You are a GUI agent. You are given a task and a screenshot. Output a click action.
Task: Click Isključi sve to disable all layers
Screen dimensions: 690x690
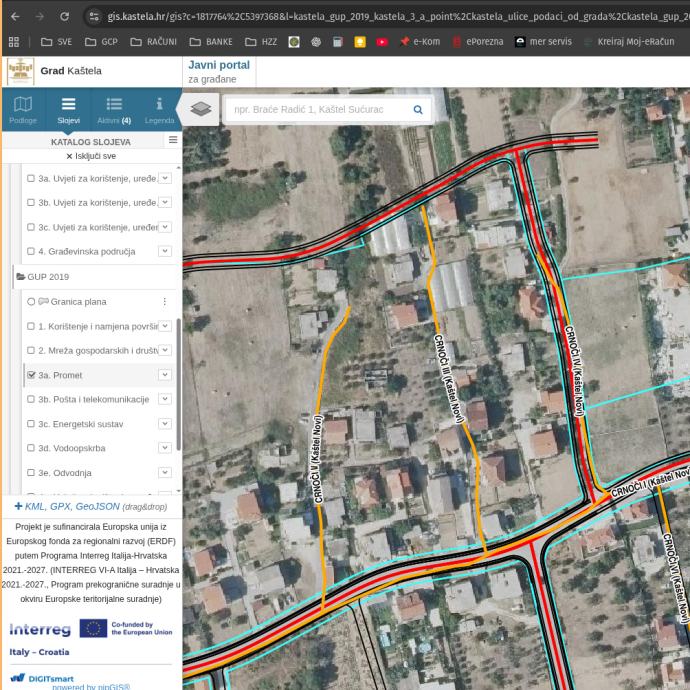[x=91, y=156]
